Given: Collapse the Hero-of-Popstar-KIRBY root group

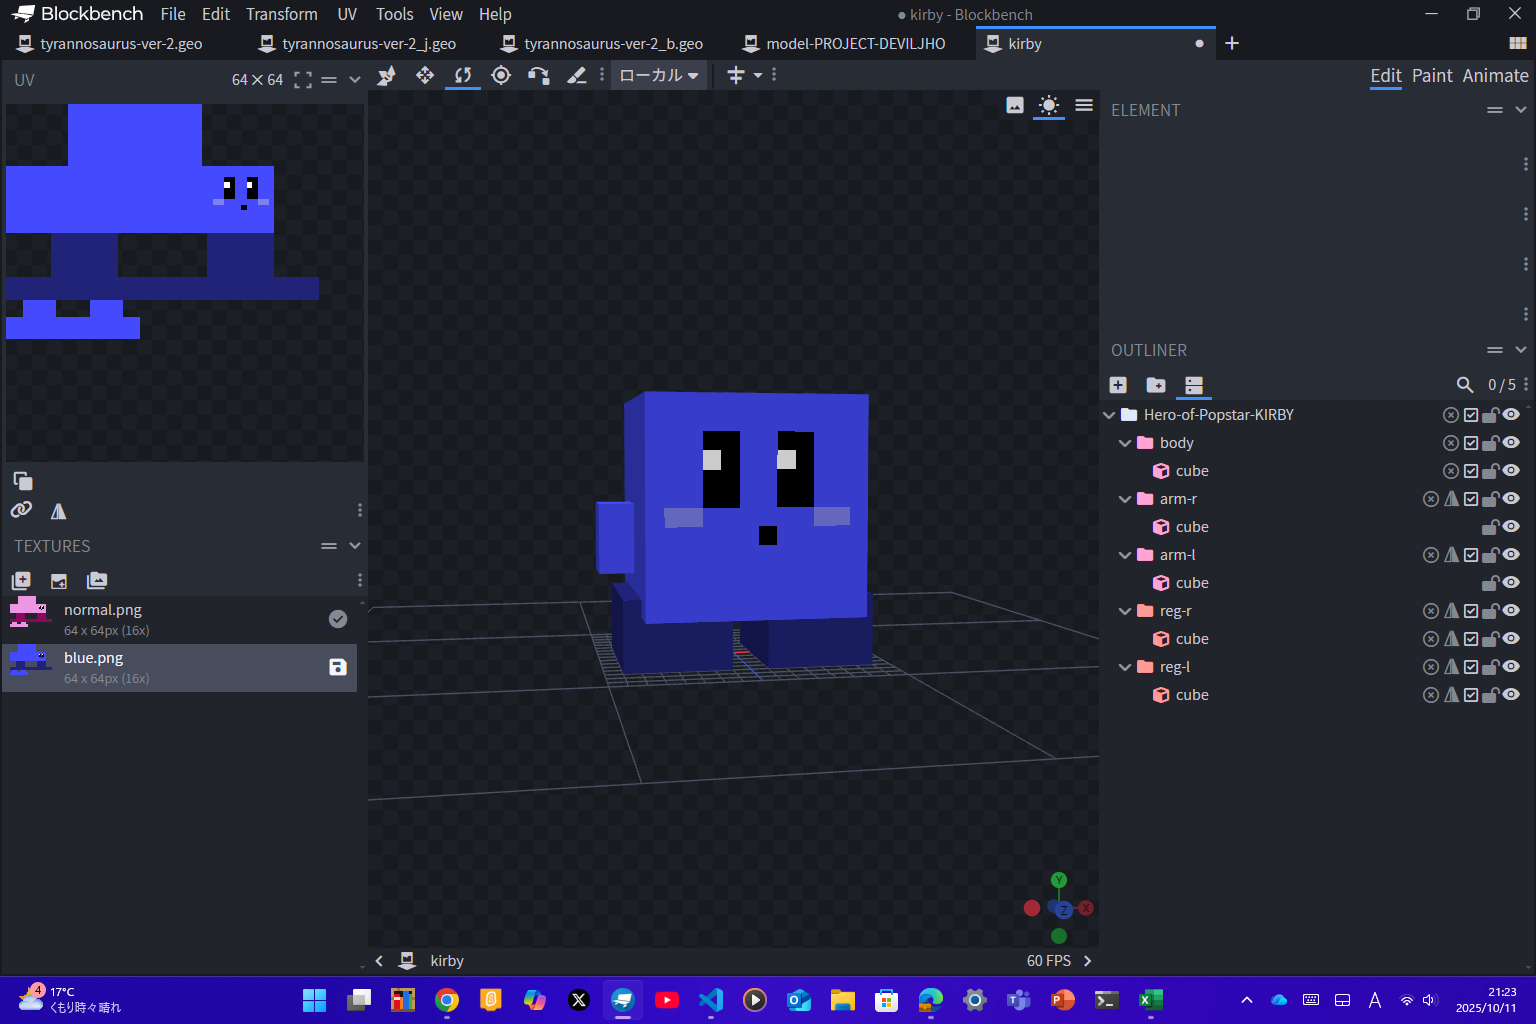Looking at the screenshot, I should [x=1109, y=415].
